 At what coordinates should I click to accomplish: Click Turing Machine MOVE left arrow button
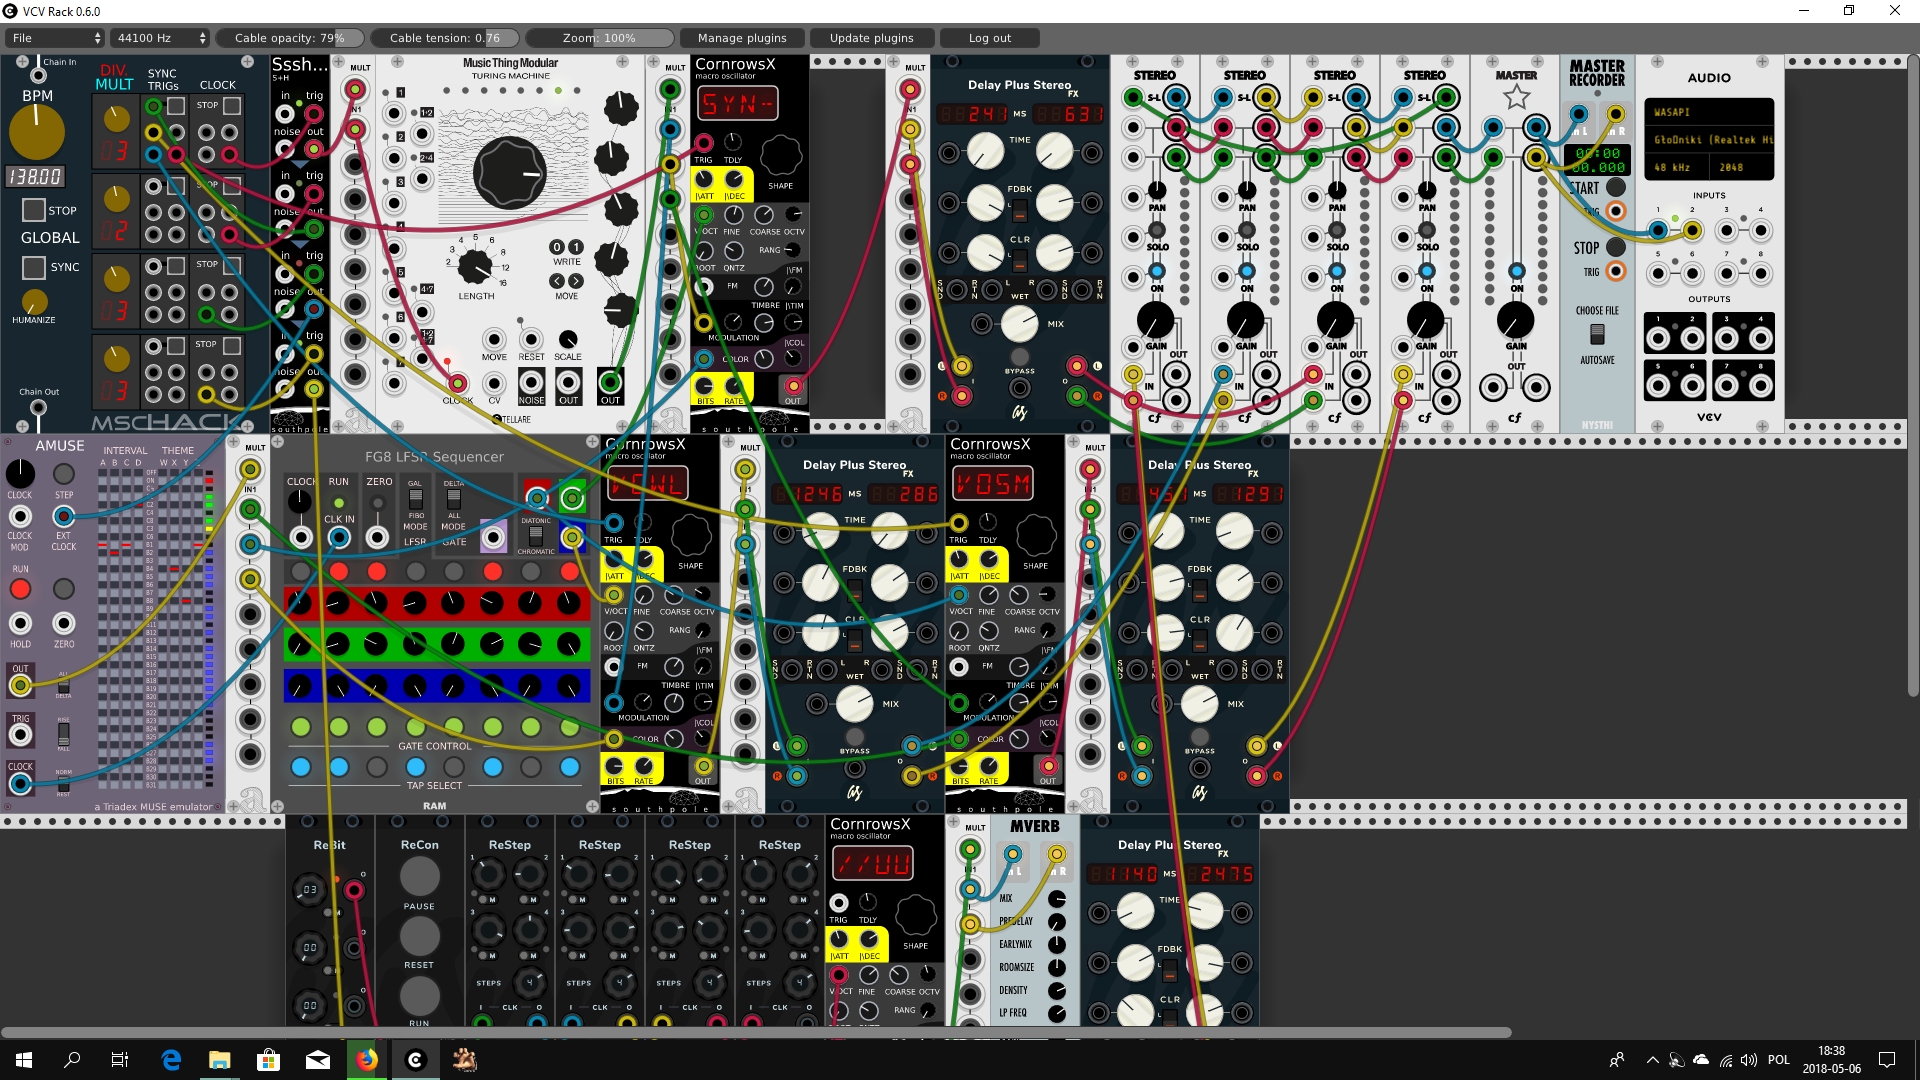[557, 281]
